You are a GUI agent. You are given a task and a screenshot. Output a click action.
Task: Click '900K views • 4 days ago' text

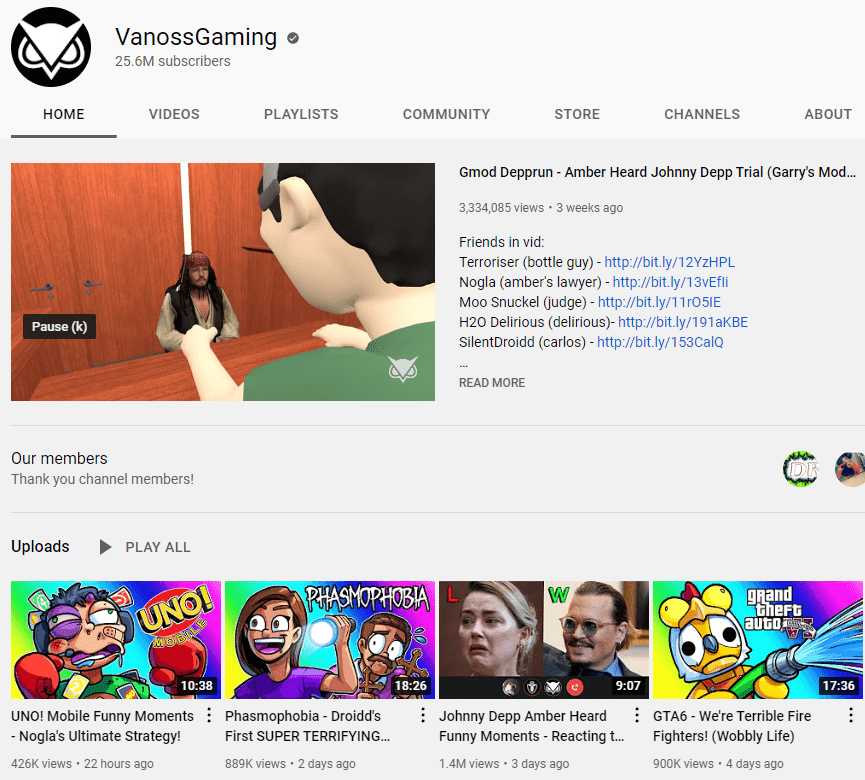point(718,763)
